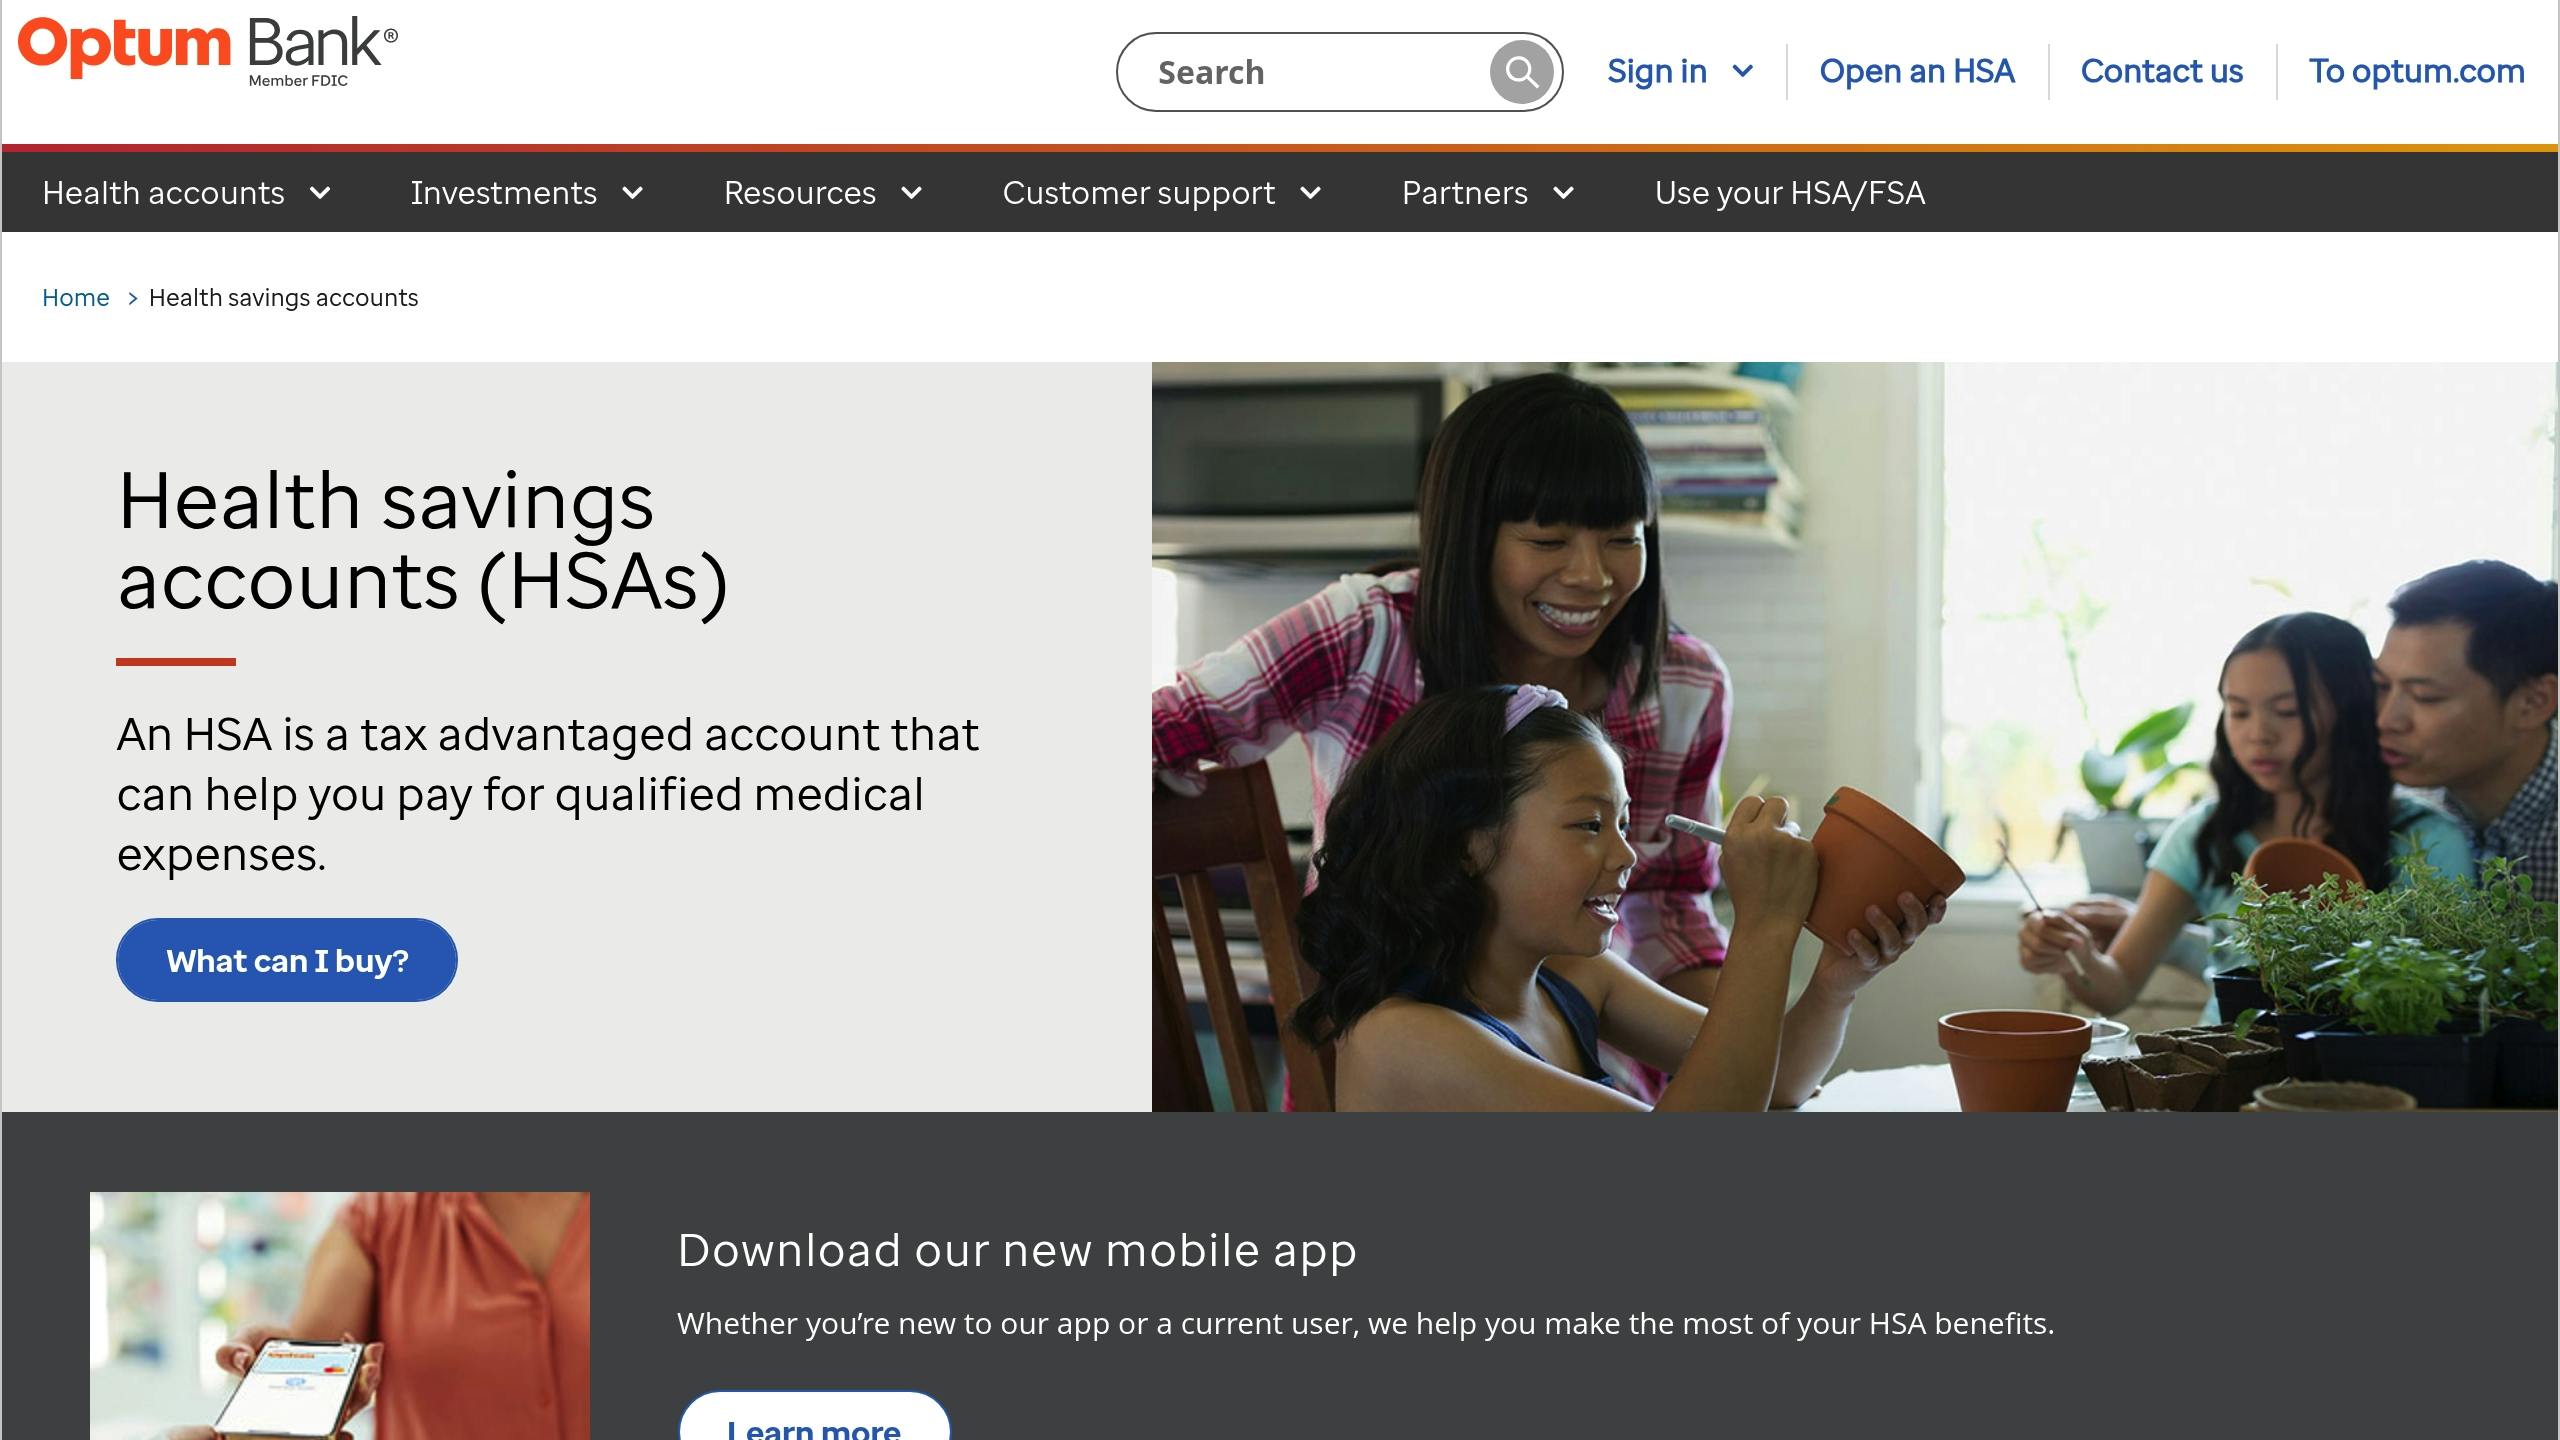Click the search magnifier icon button
Viewport: 2560px width, 1440px height.
pos(1521,72)
